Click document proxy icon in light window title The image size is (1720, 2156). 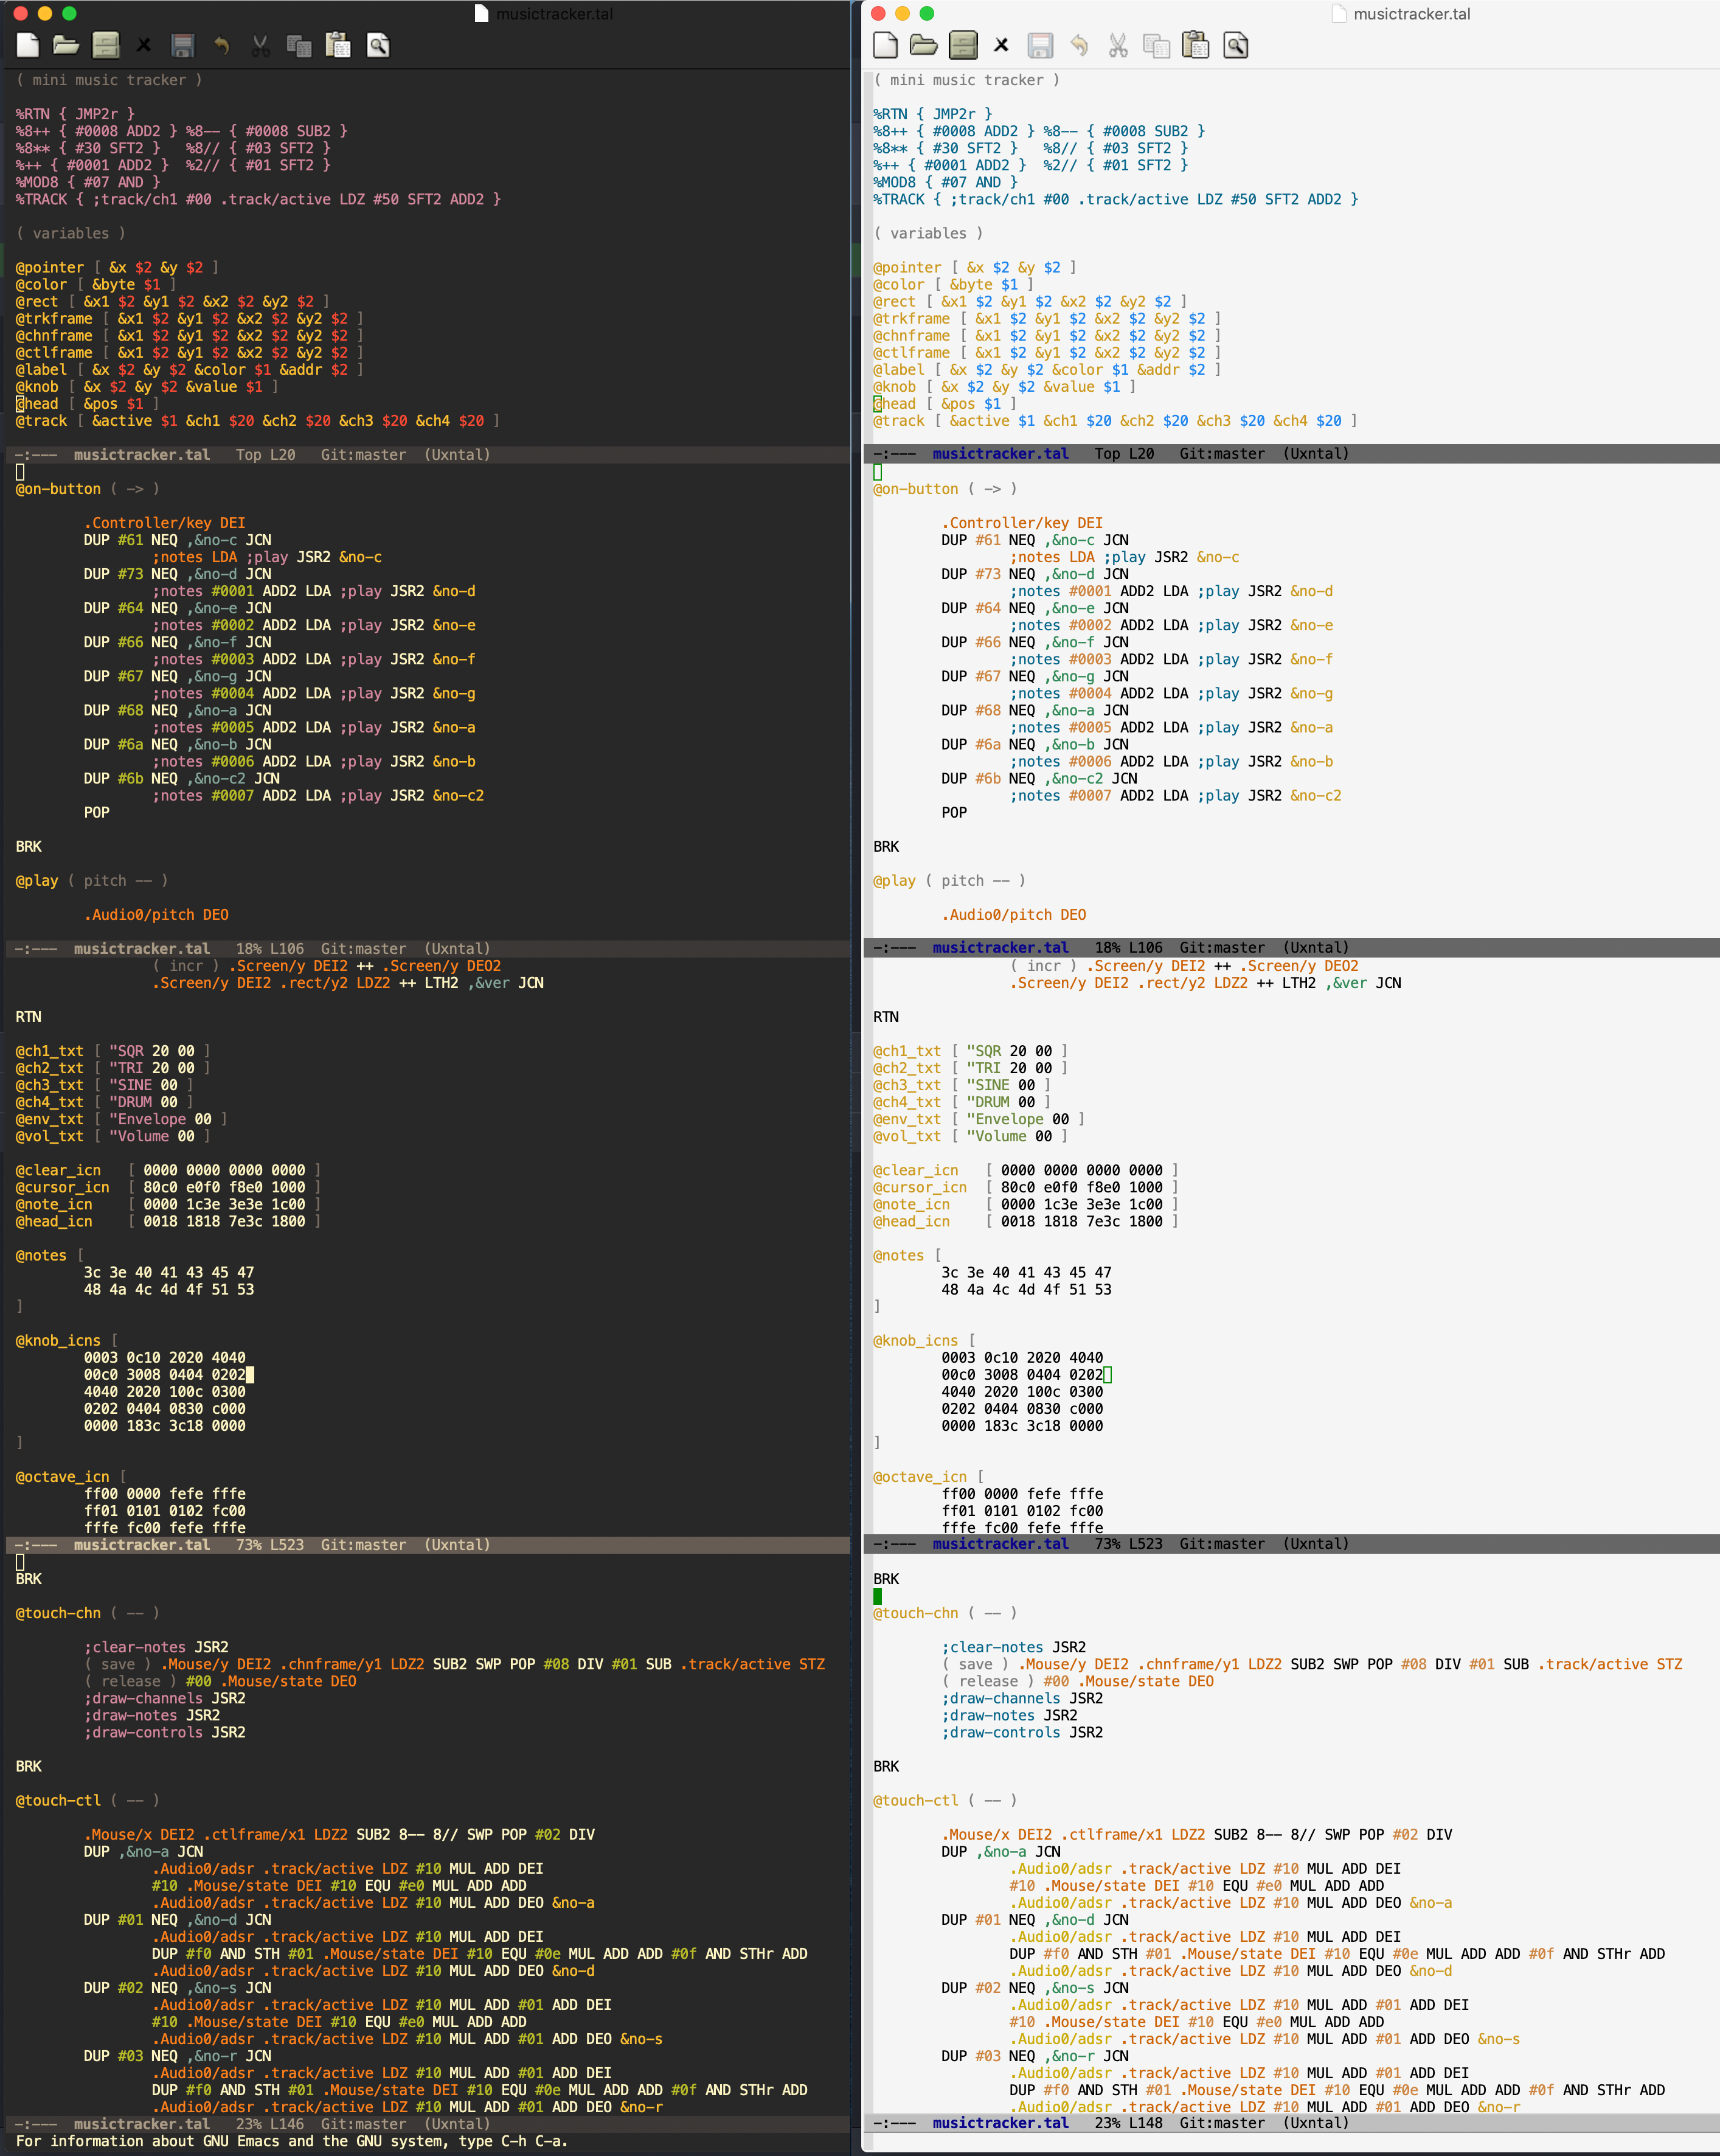pos(1339,14)
